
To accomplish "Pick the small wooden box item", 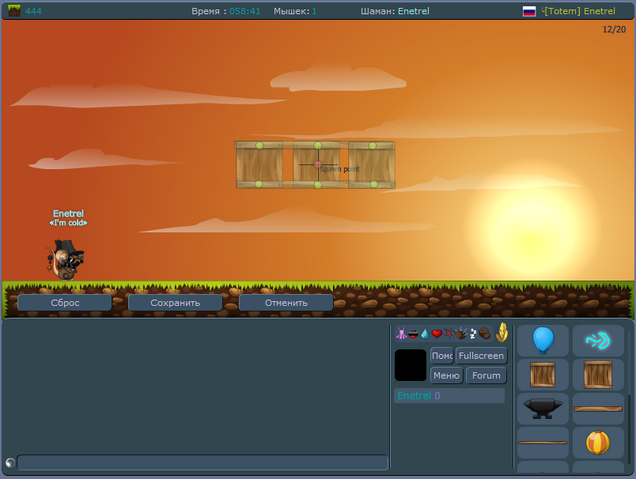I will tap(543, 375).
